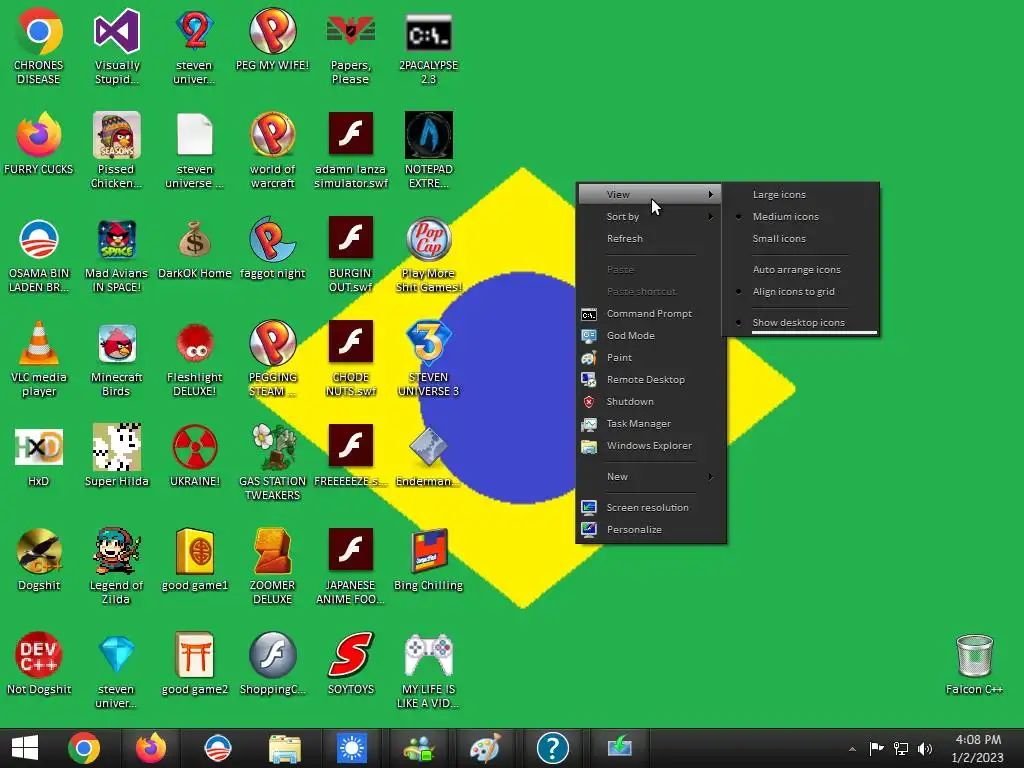Image resolution: width=1024 pixels, height=768 pixels.
Task: Choose Personalize menu entry
Action: tap(650, 530)
